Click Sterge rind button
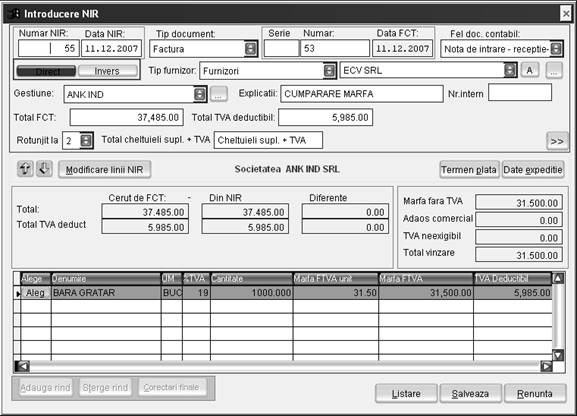The height and width of the screenshot is (416, 577). pos(105,388)
